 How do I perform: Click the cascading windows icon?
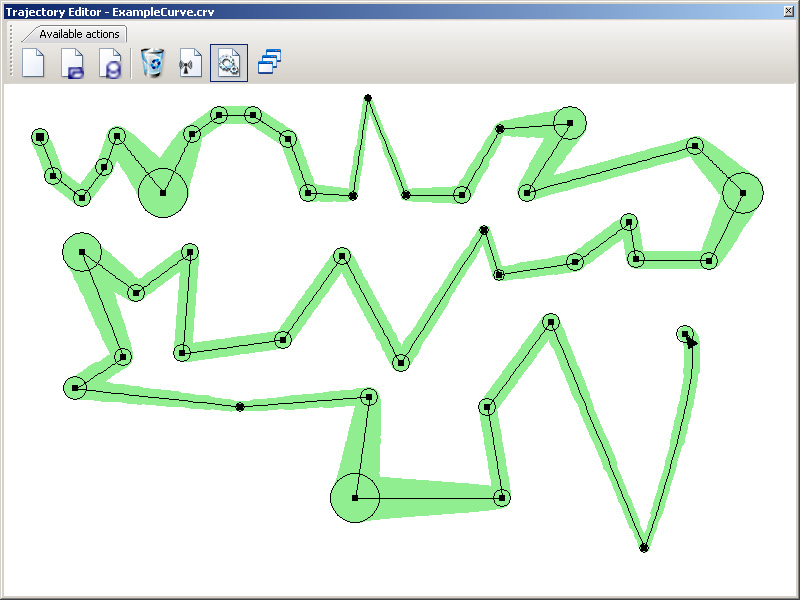(x=269, y=62)
